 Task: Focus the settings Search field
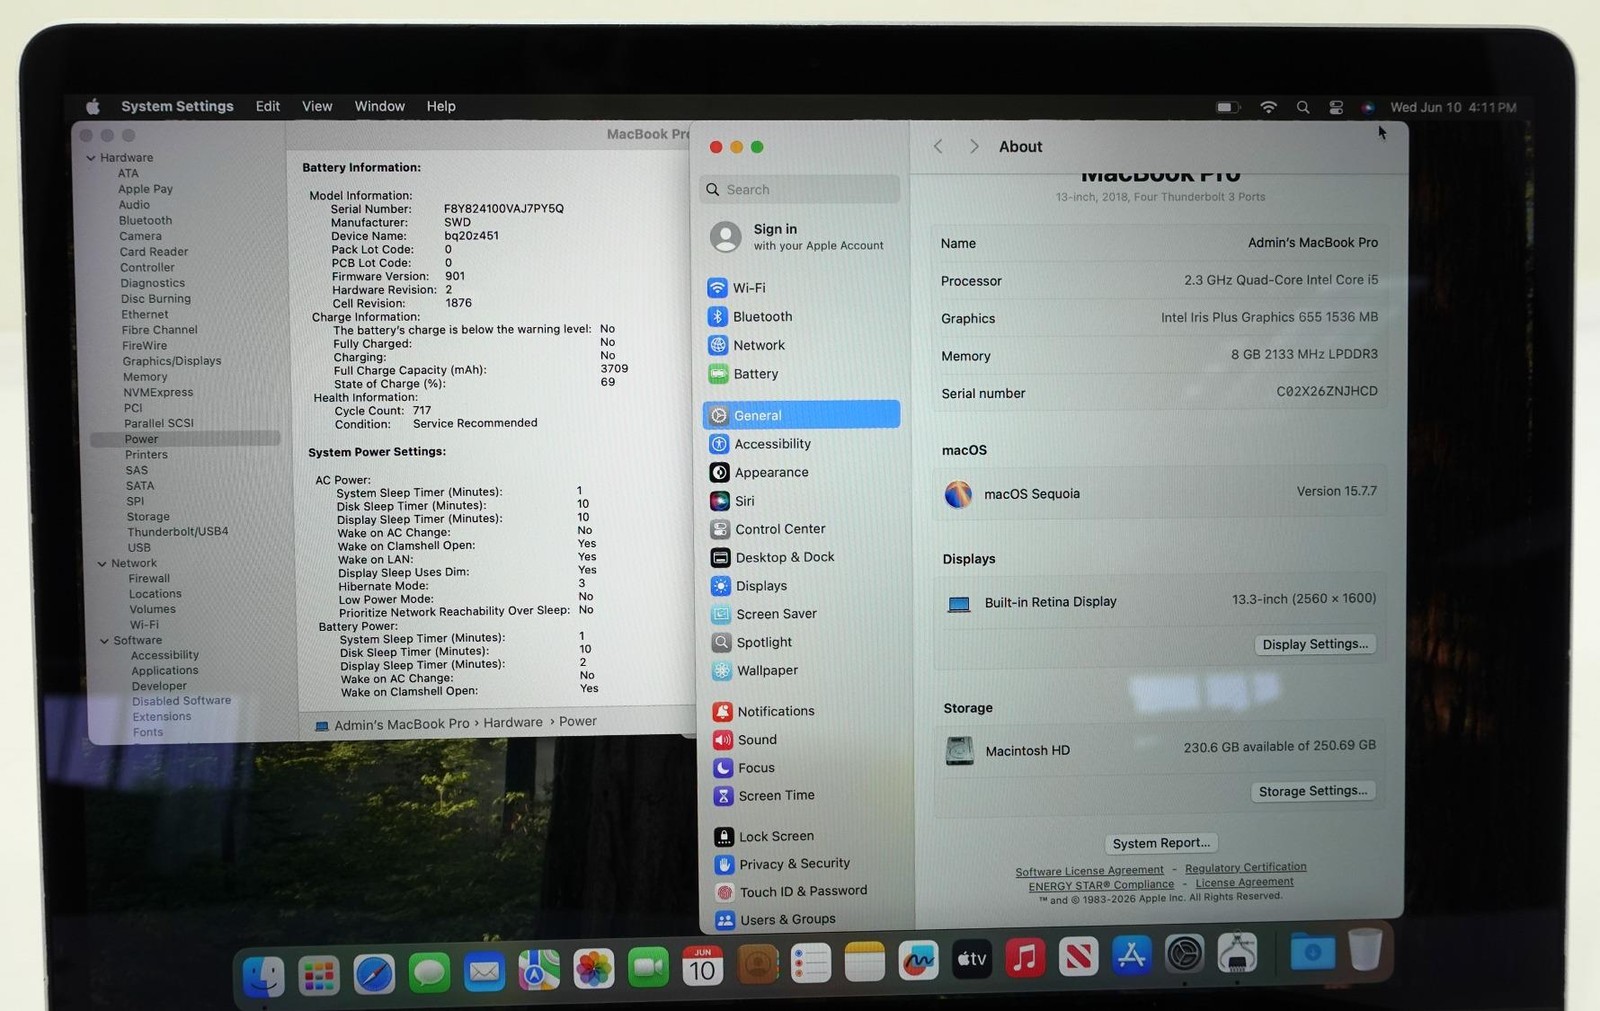tap(801, 189)
